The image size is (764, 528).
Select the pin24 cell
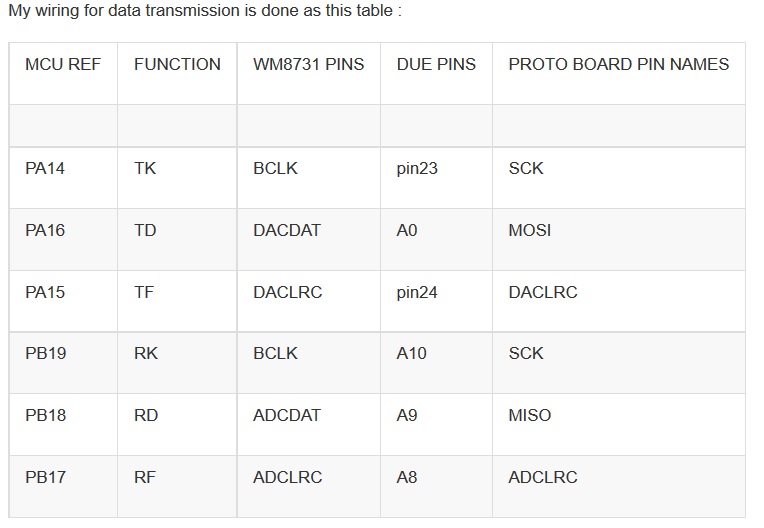pyautogui.click(x=436, y=302)
